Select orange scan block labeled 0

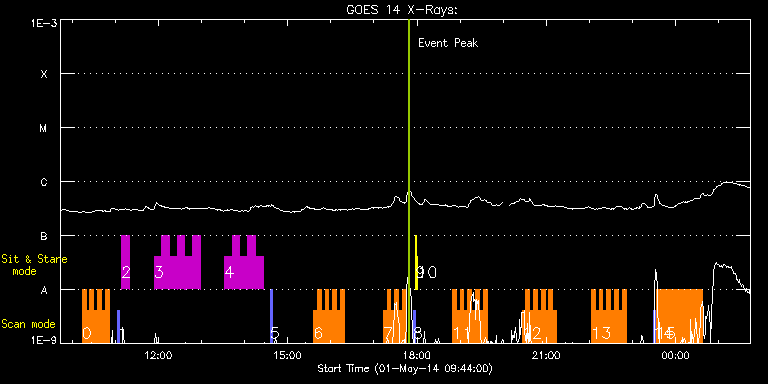point(96,316)
